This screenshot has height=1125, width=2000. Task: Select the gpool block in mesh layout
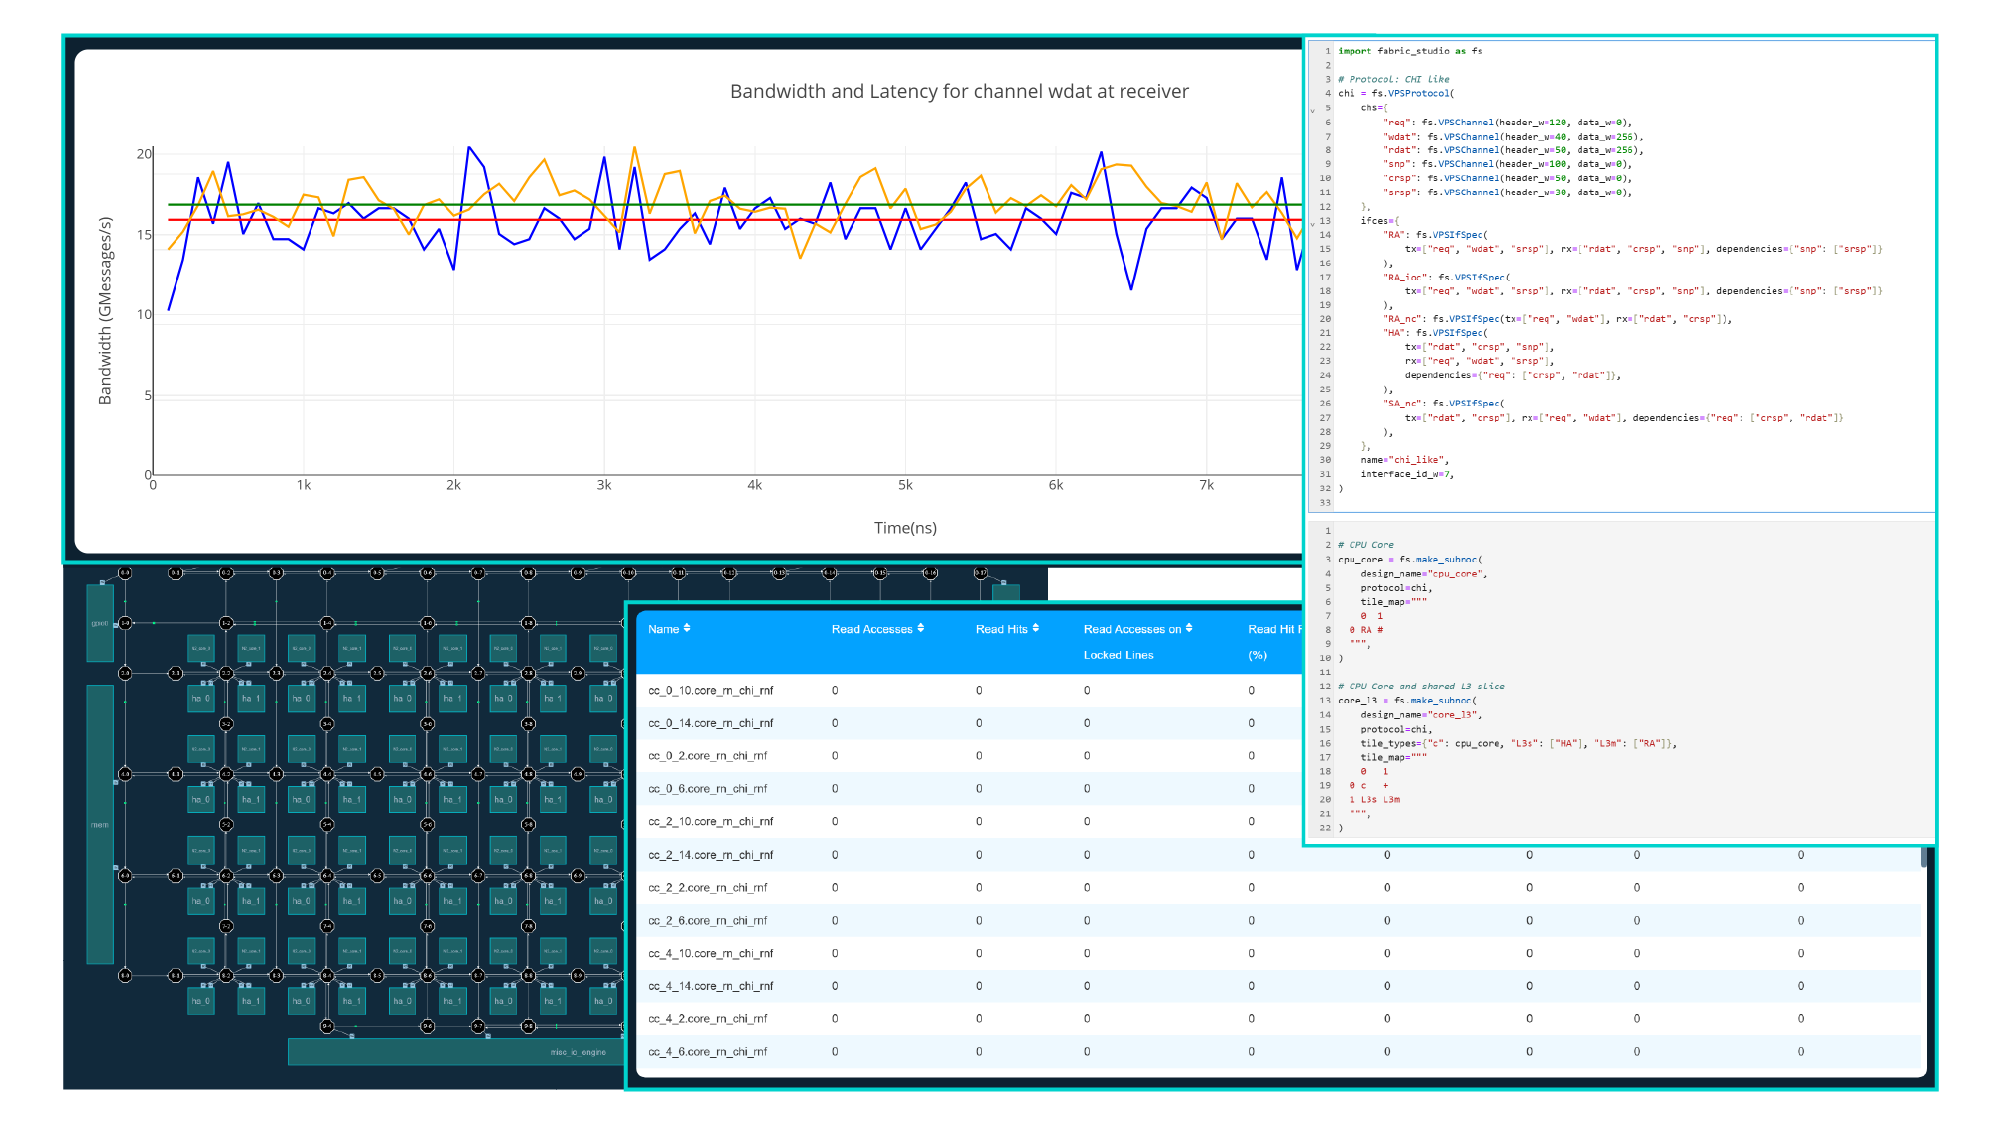[100, 623]
